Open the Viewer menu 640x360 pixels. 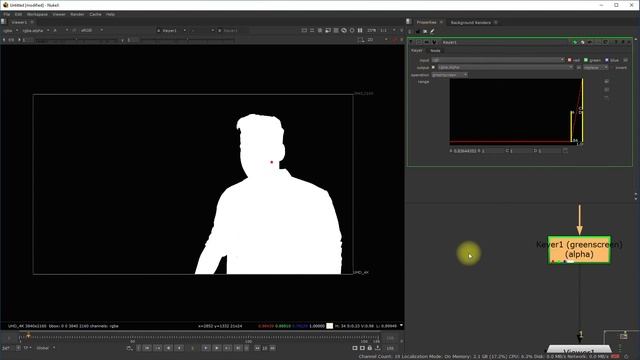click(x=59, y=14)
